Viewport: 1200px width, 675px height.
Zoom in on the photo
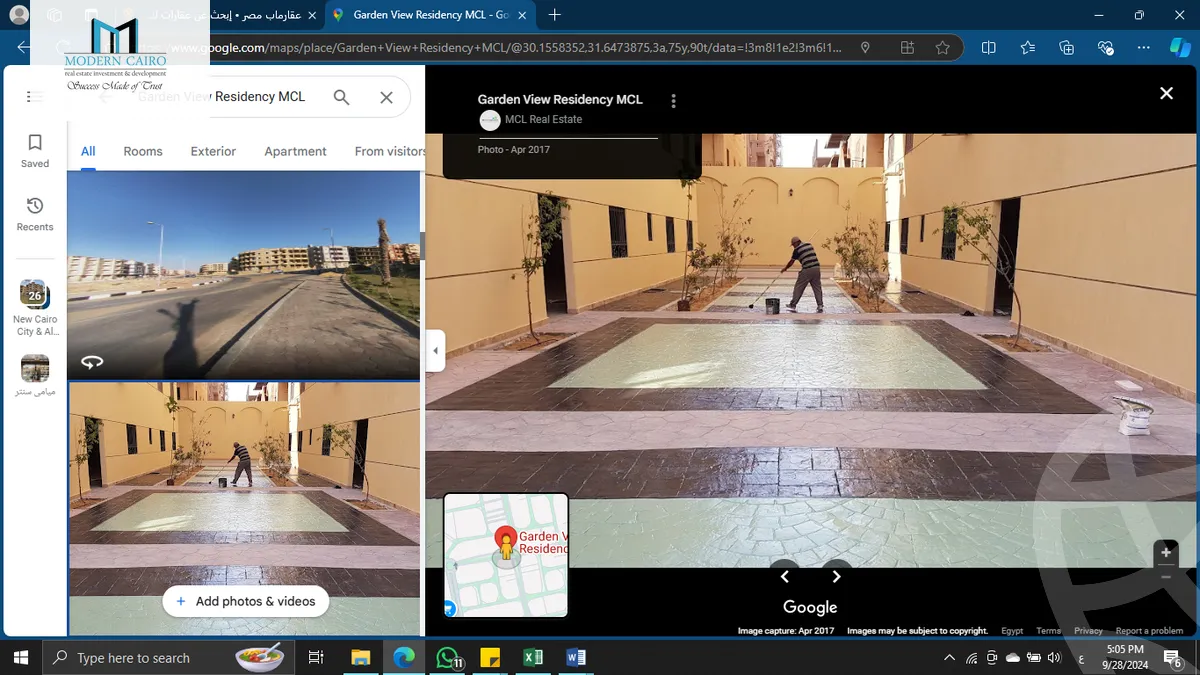[x=1166, y=553]
